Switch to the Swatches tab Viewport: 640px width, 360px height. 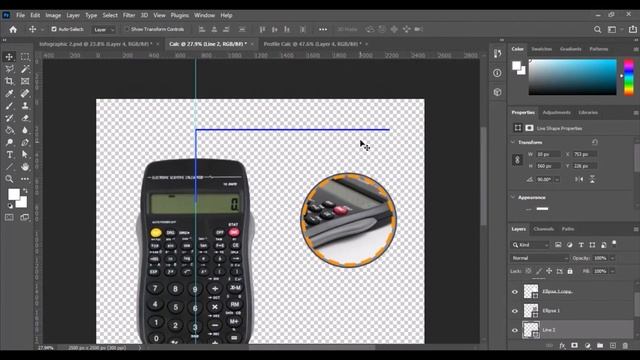pyautogui.click(x=542, y=49)
